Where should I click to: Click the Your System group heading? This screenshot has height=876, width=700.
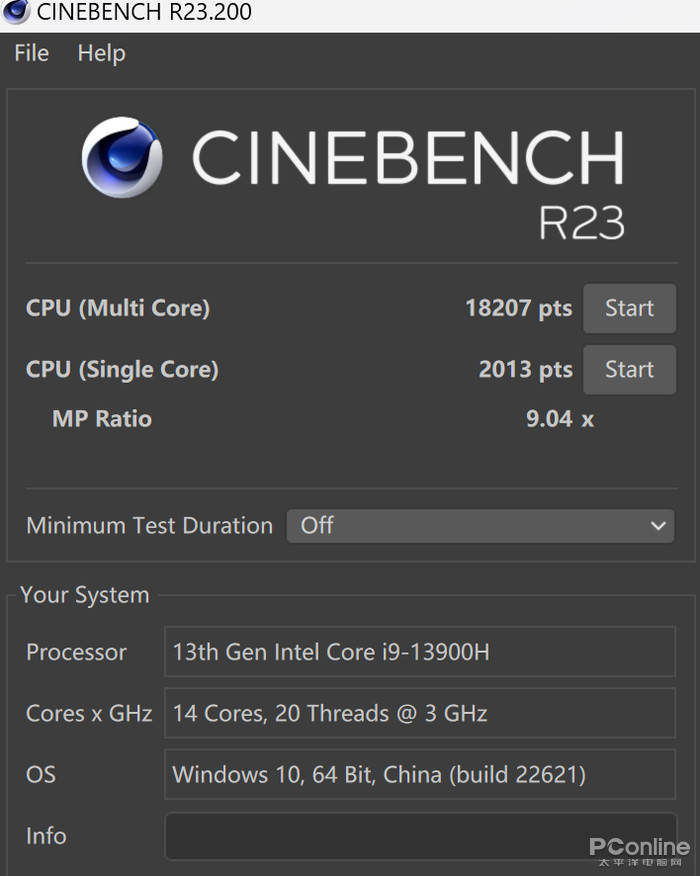coord(85,595)
